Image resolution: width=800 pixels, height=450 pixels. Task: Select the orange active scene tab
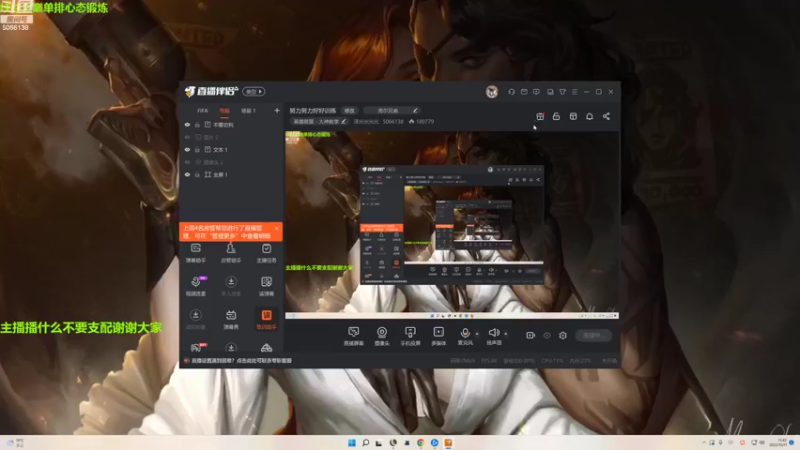coord(224,111)
